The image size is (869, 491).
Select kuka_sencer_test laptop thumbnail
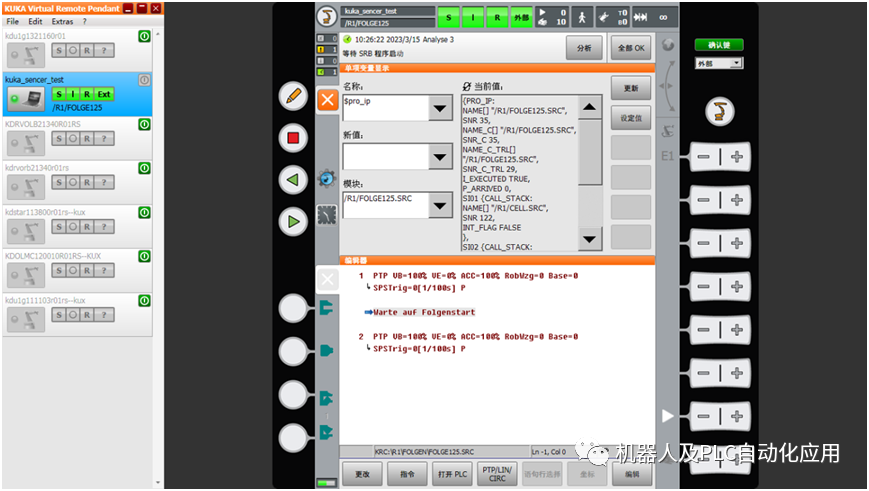tap(26, 99)
